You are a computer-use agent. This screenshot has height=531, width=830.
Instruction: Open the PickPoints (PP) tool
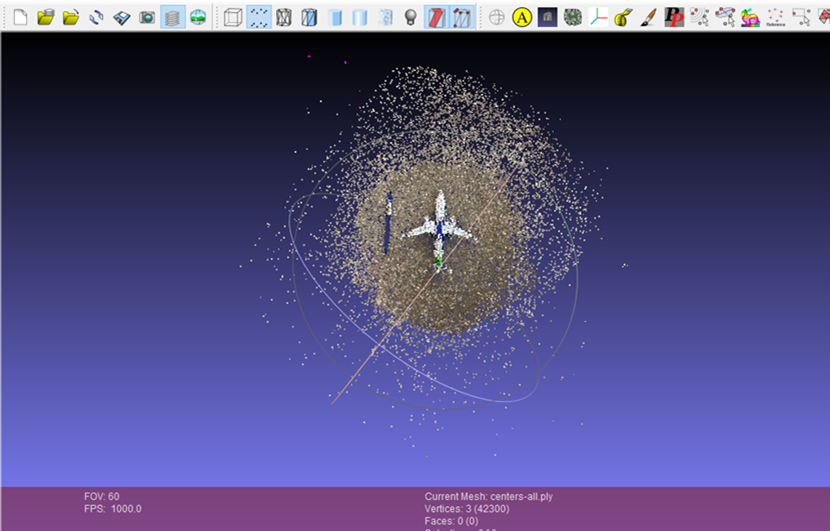click(674, 17)
